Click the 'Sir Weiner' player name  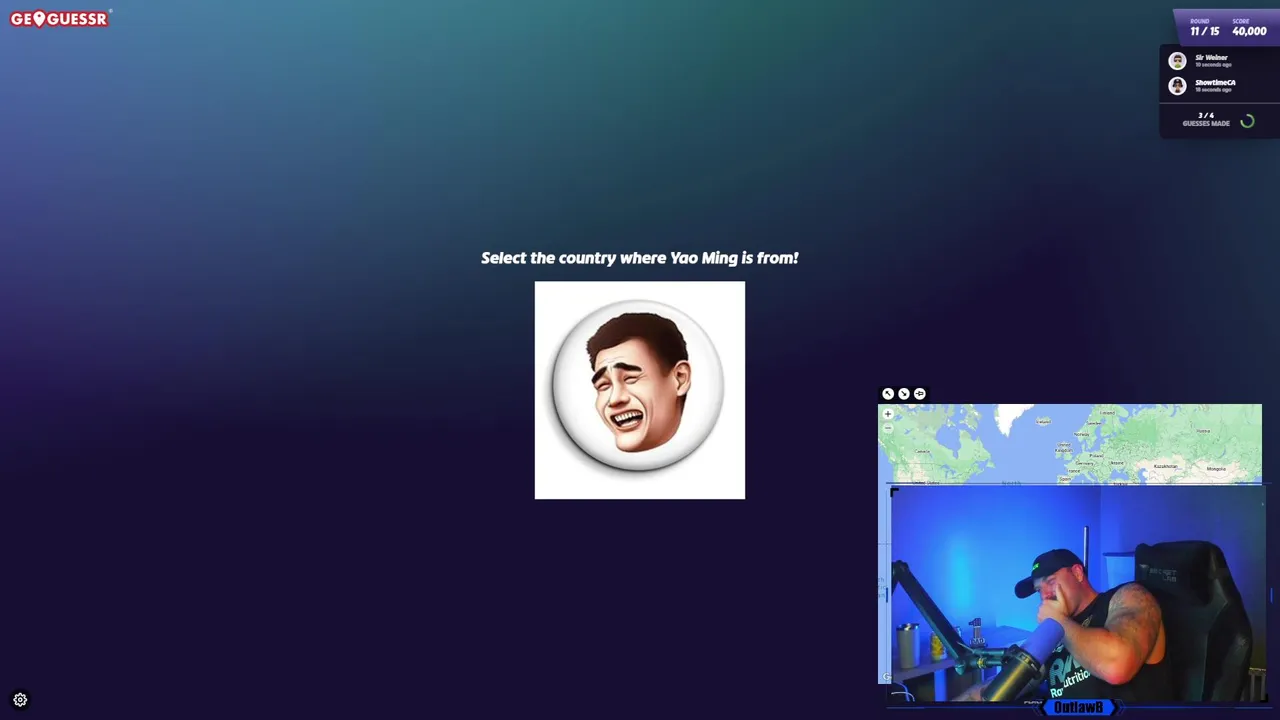(x=1211, y=57)
